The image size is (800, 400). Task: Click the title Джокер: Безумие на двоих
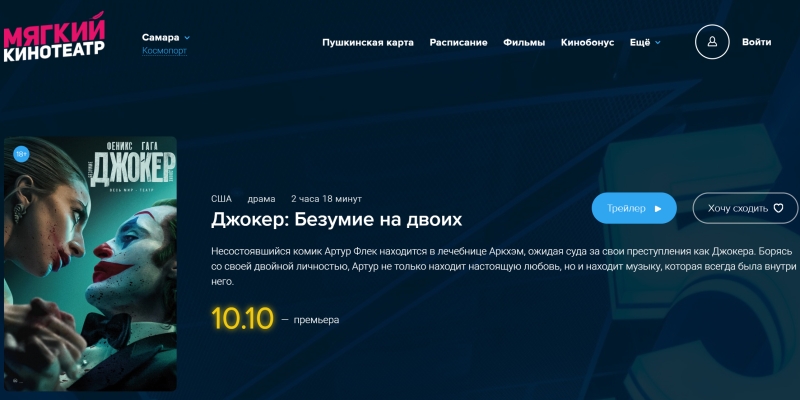pyautogui.click(x=337, y=219)
